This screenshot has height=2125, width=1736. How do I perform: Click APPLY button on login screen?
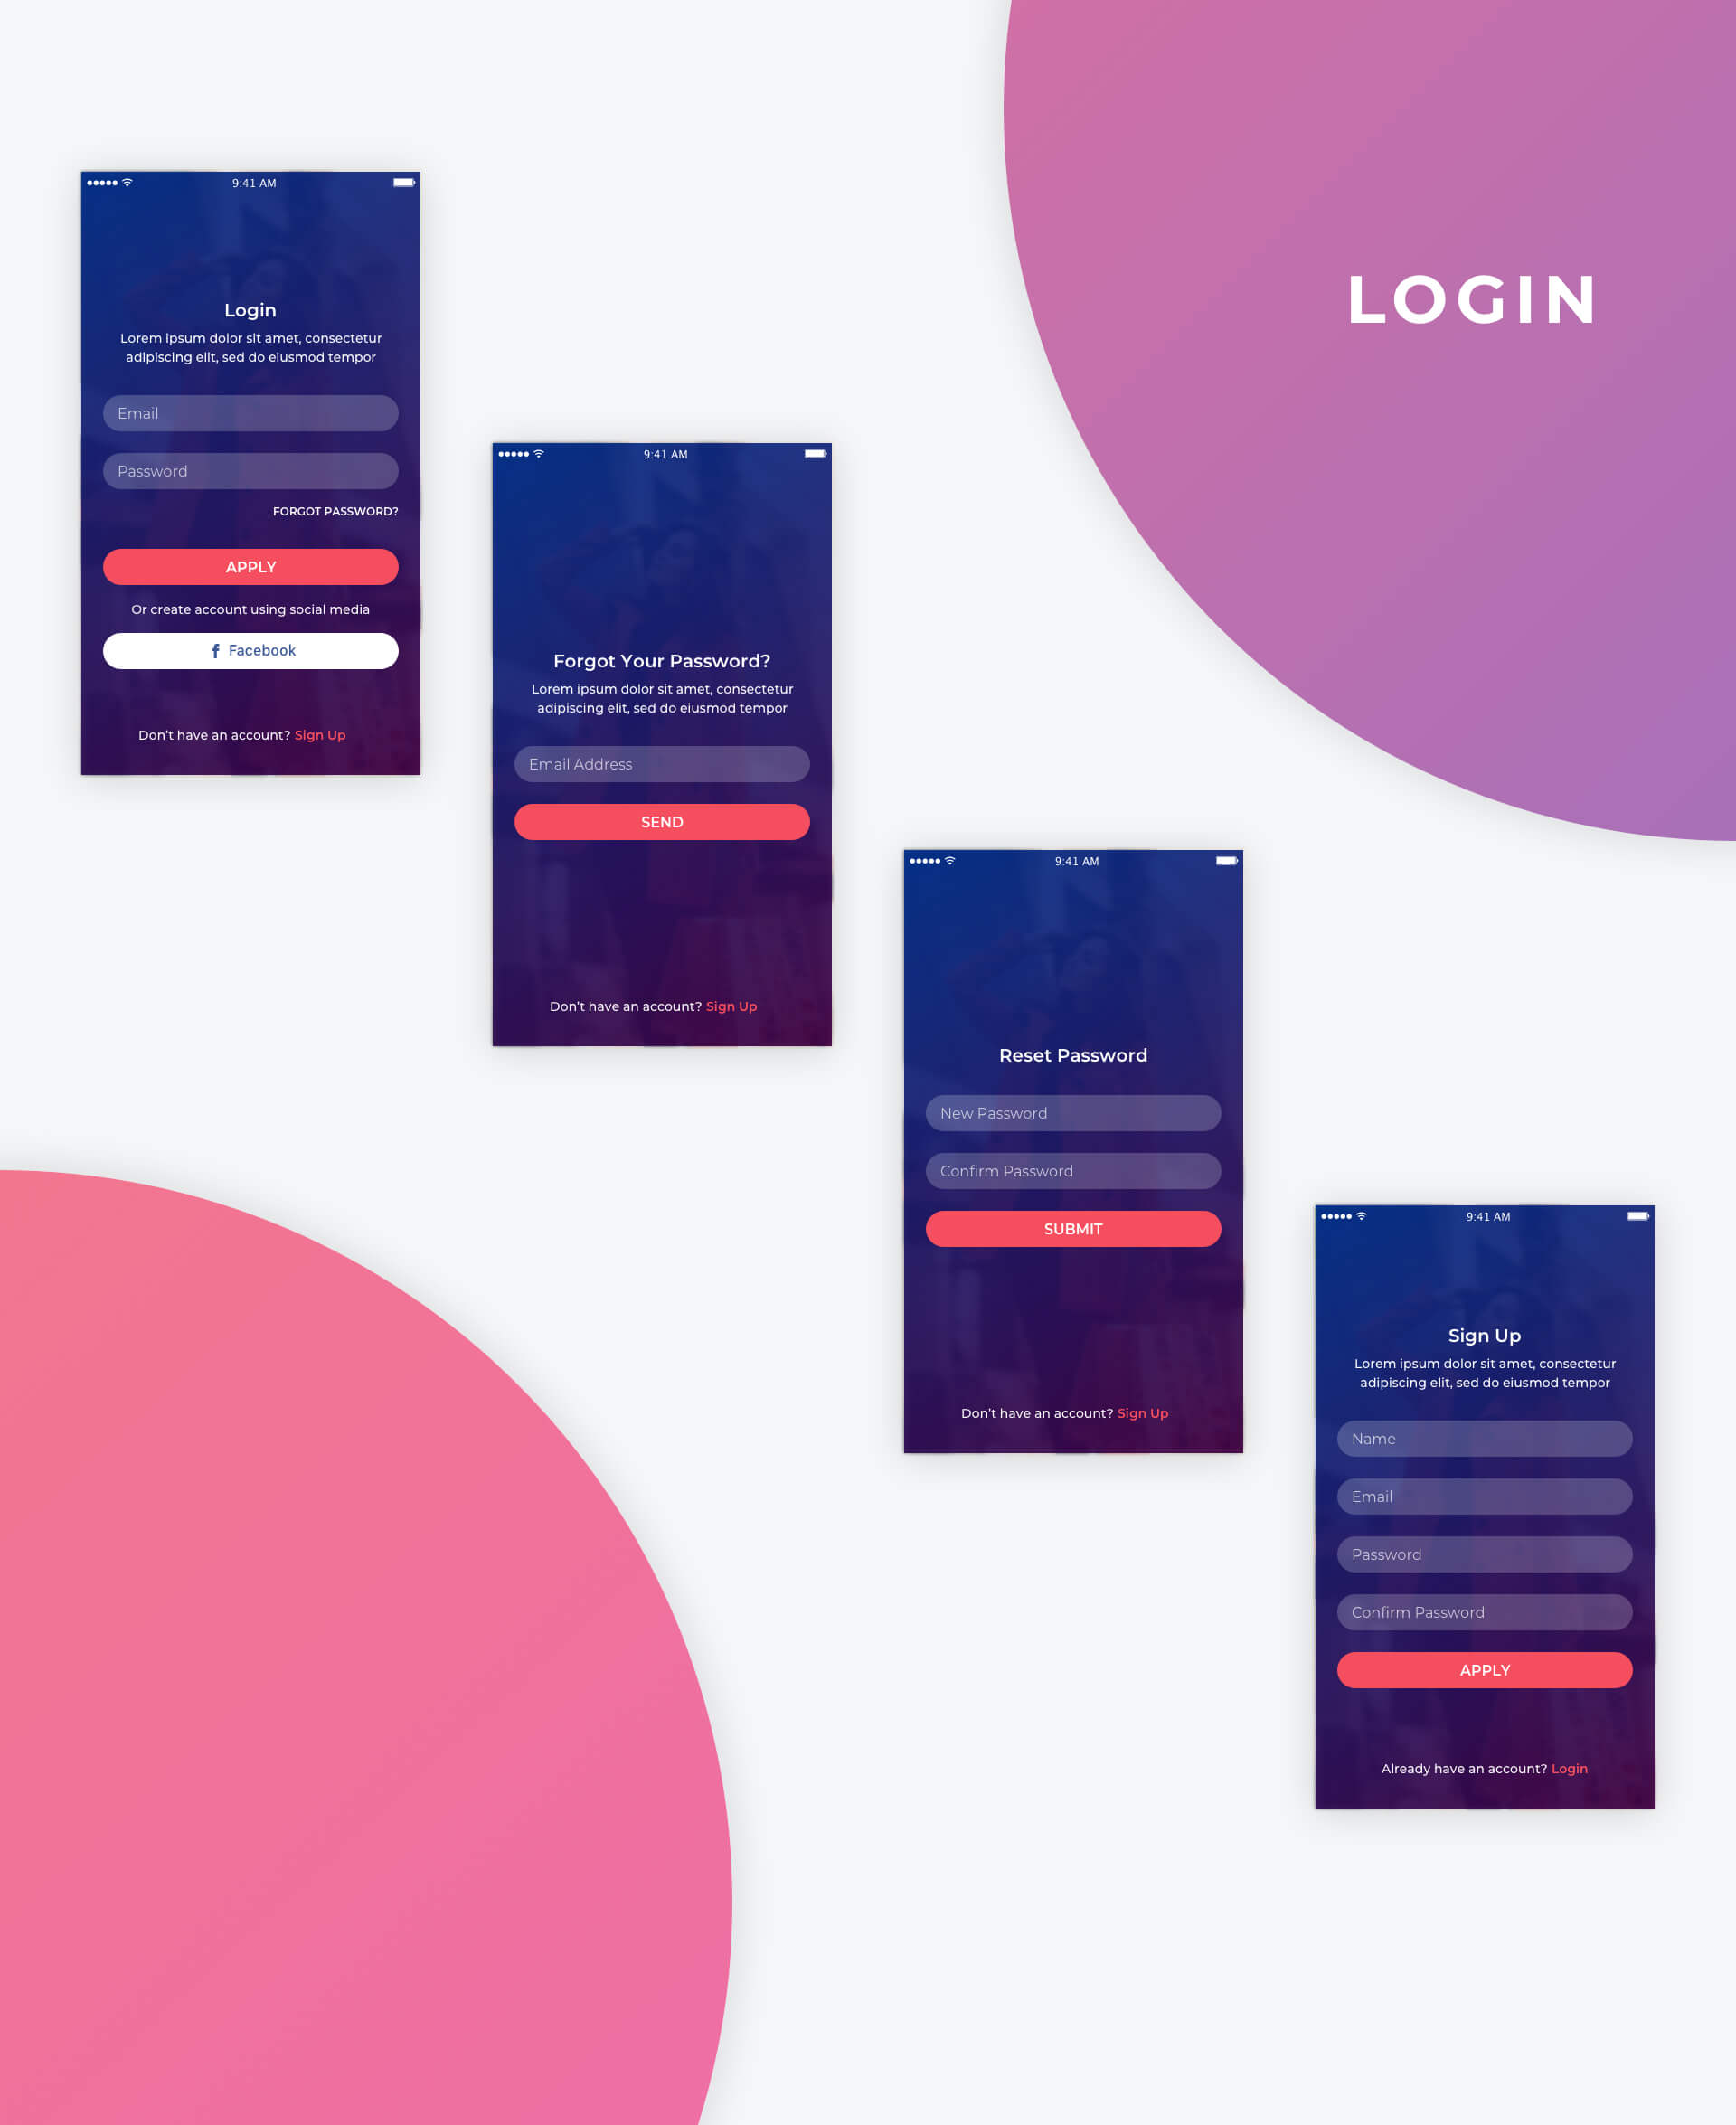pyautogui.click(x=250, y=567)
